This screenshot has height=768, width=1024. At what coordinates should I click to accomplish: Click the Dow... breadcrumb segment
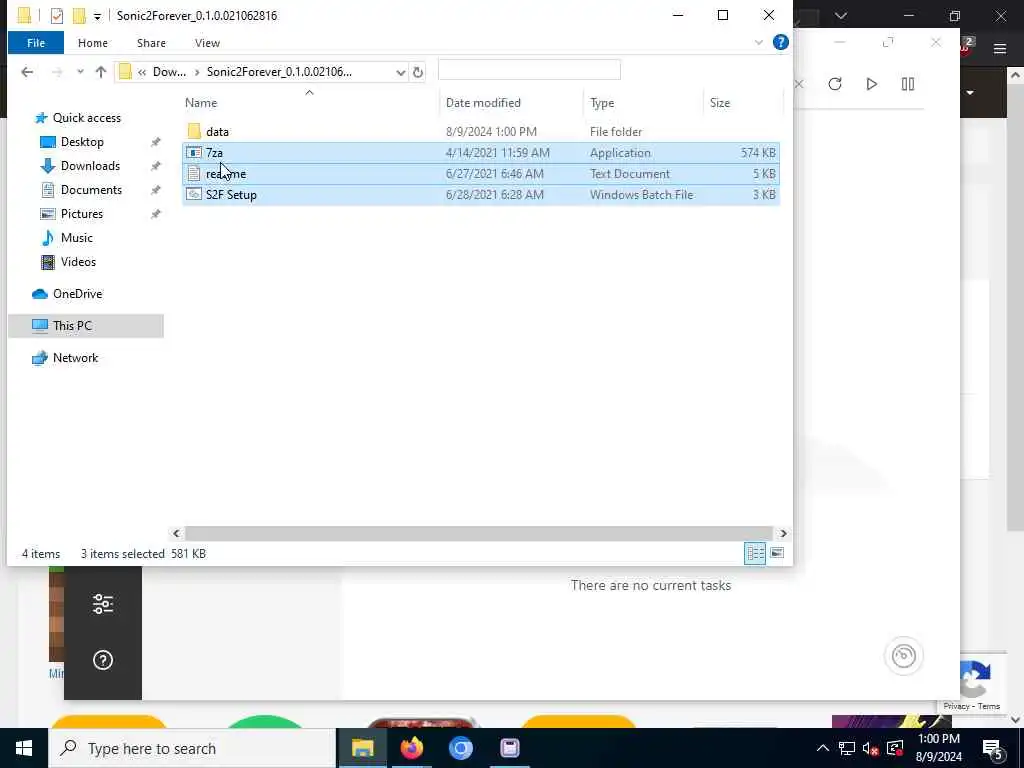[x=169, y=72]
